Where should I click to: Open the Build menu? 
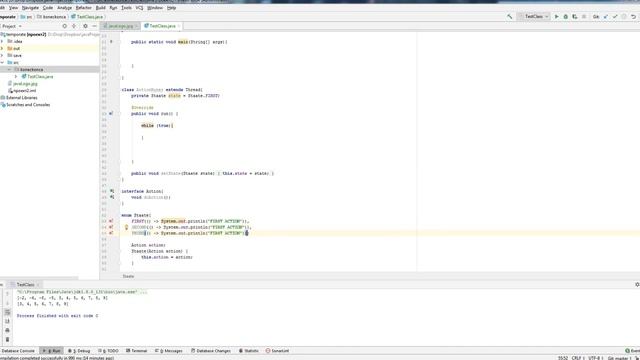point(100,8)
